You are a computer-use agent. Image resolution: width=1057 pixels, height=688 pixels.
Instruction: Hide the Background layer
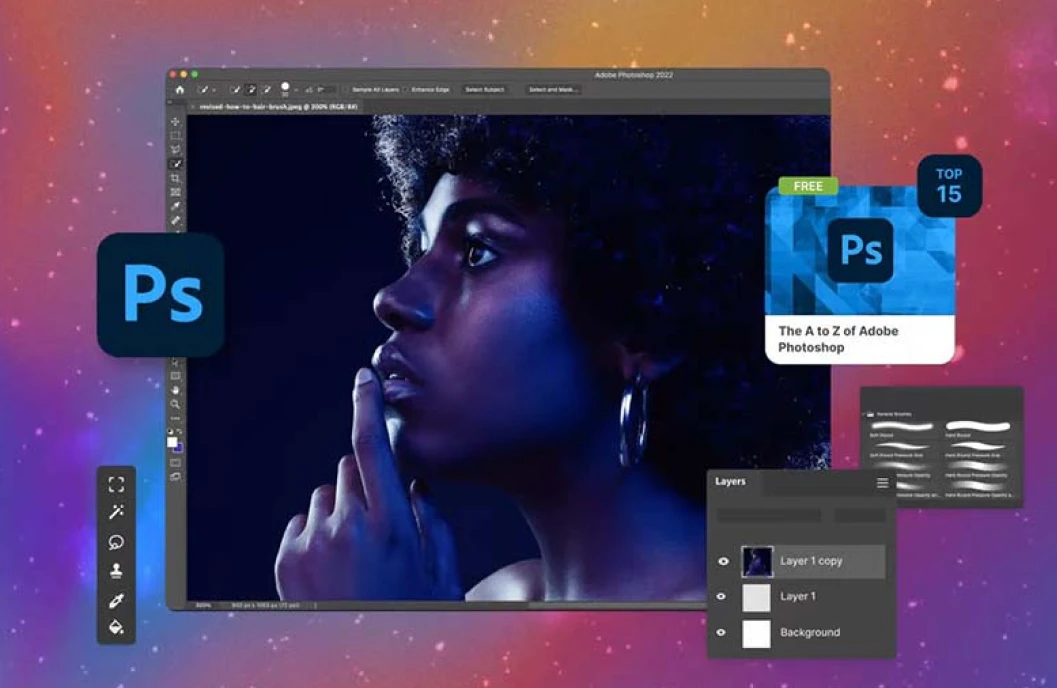[721, 632]
